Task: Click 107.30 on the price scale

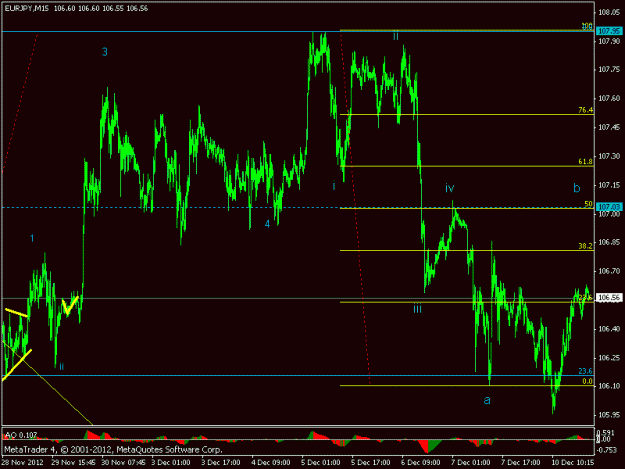Action: point(609,156)
